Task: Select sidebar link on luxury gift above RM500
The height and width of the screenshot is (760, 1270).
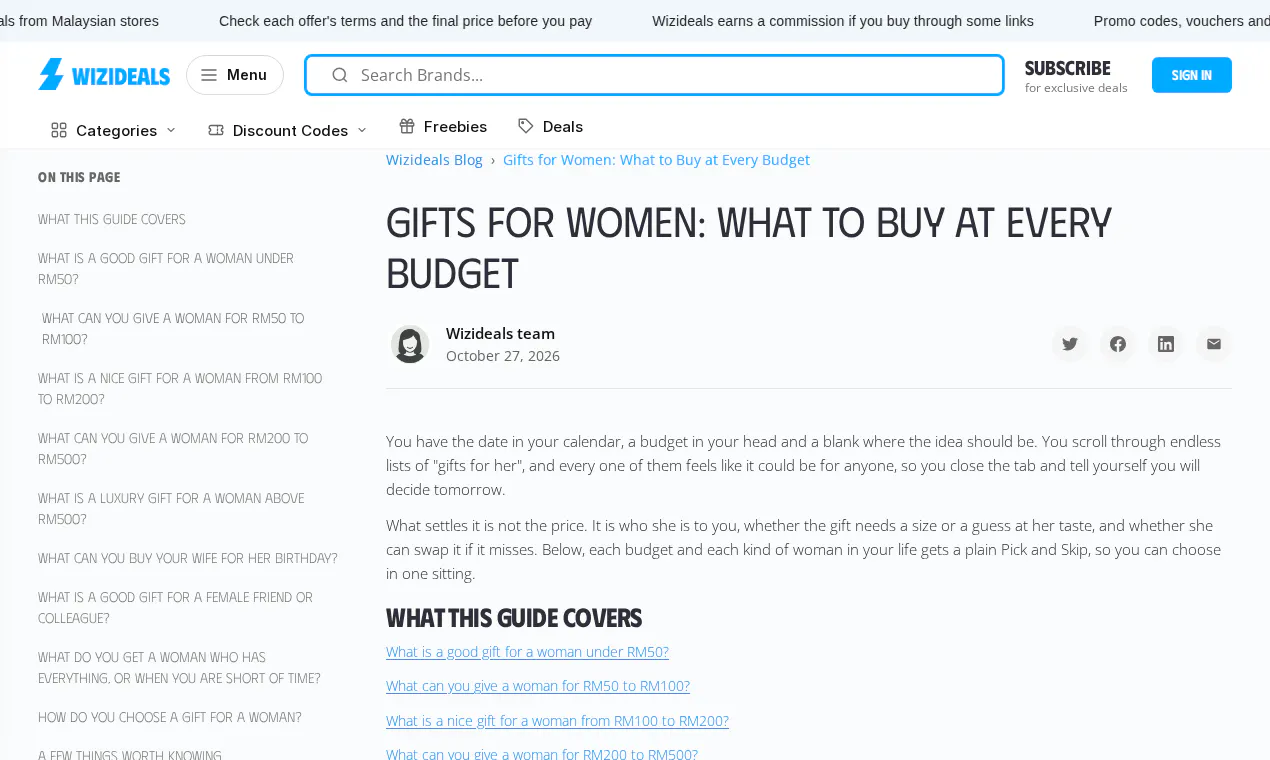Action: point(171,508)
